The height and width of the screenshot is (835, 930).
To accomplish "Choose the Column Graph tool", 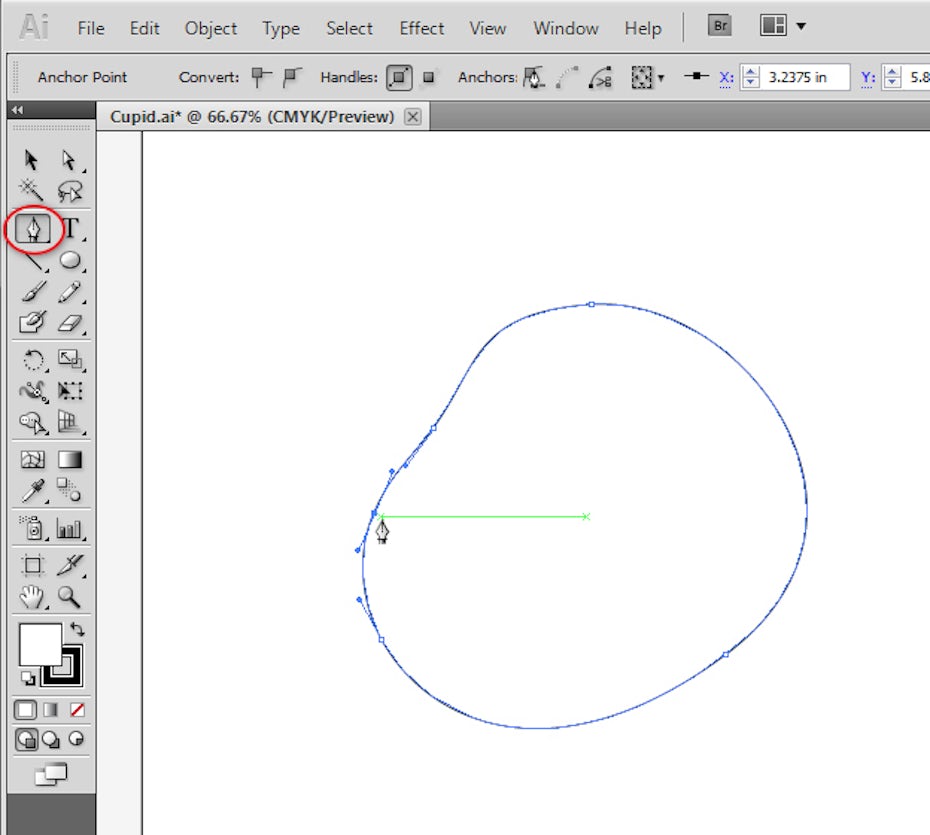I will pyautogui.click(x=69, y=528).
